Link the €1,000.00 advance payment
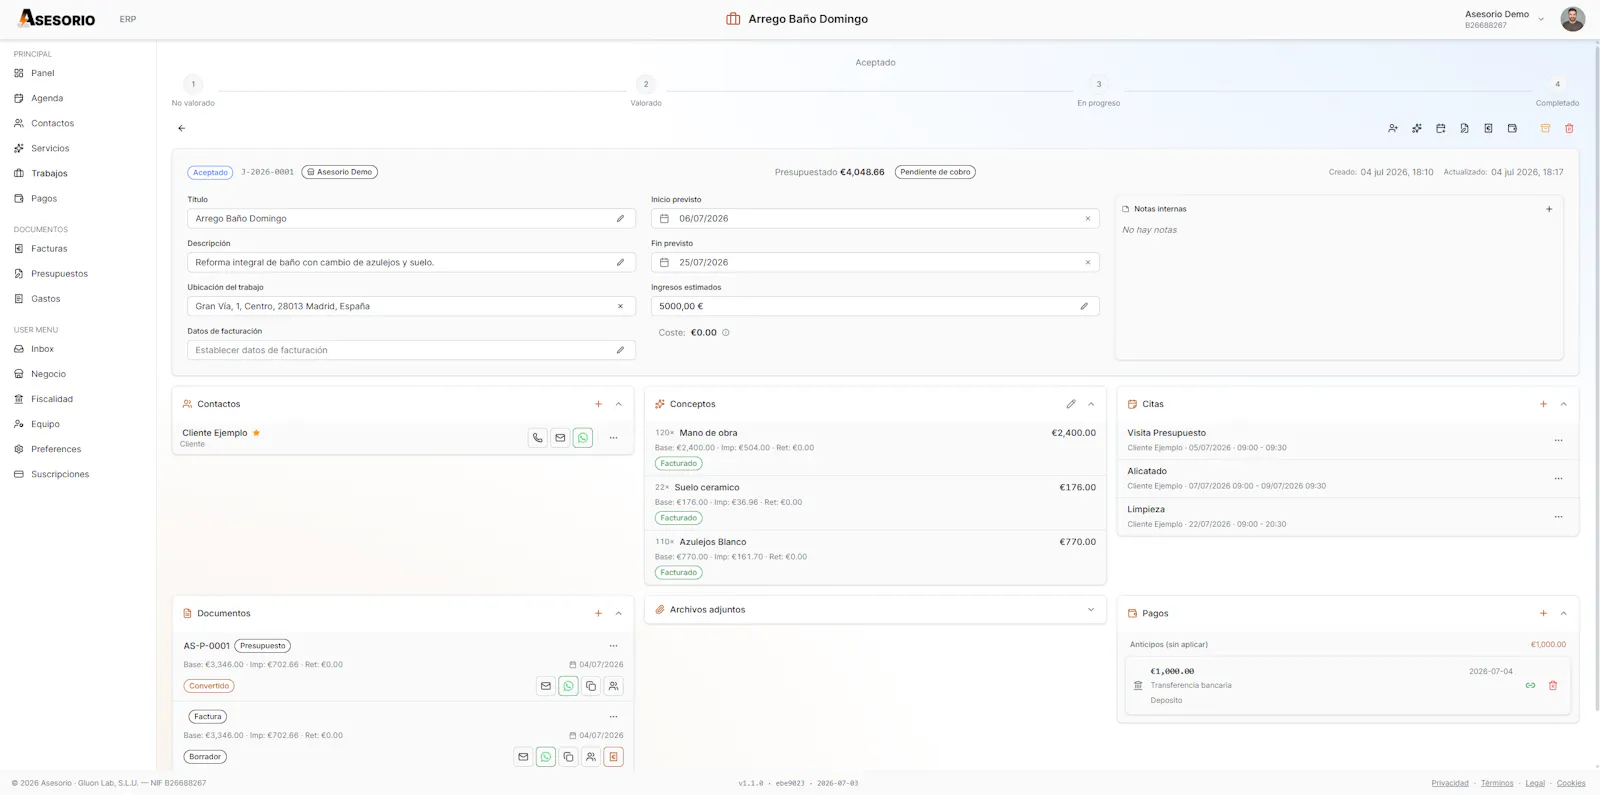Screen dimensions: 1600x795 coord(1530,685)
